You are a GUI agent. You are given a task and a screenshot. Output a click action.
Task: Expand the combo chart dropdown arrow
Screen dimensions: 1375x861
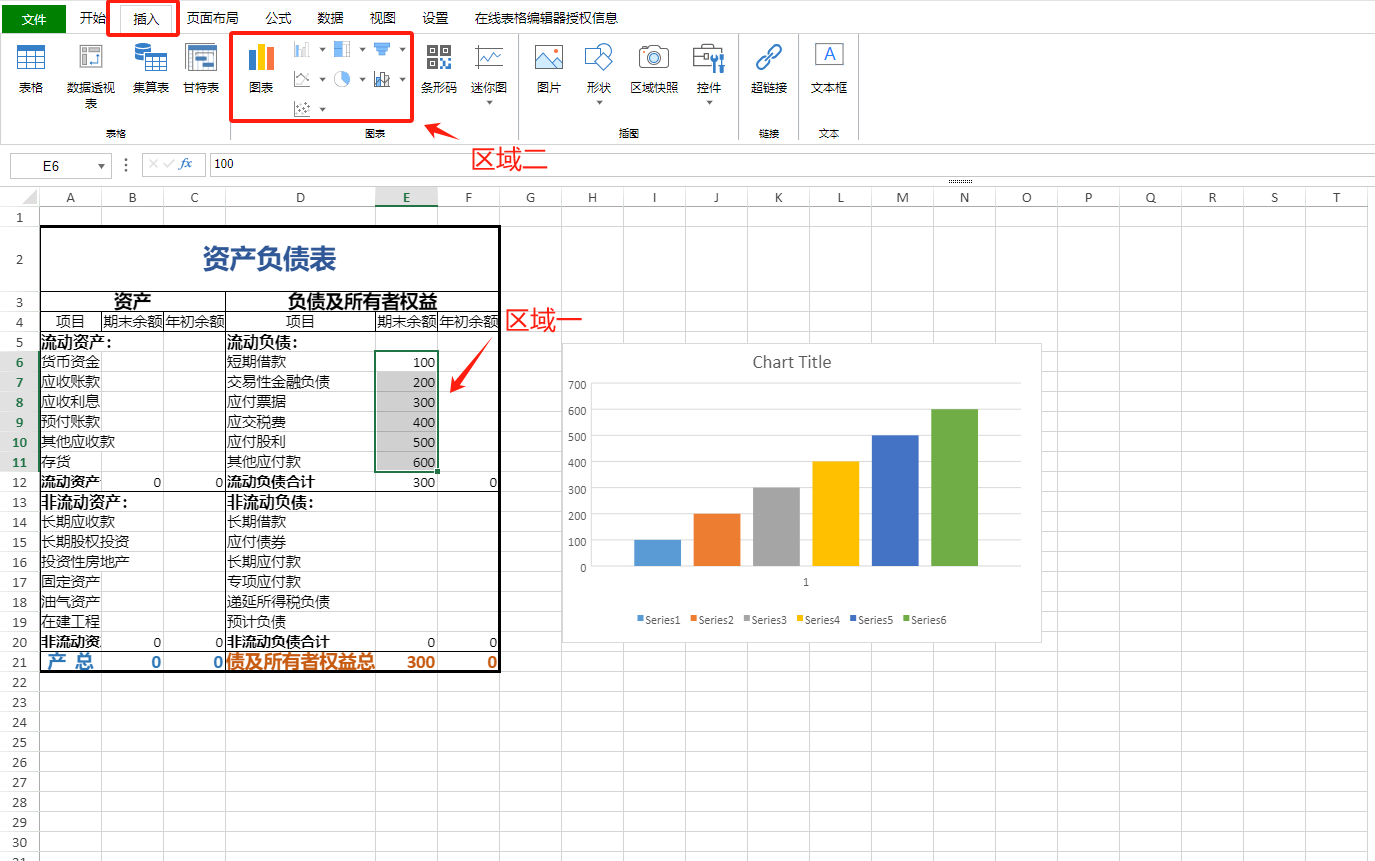402,79
